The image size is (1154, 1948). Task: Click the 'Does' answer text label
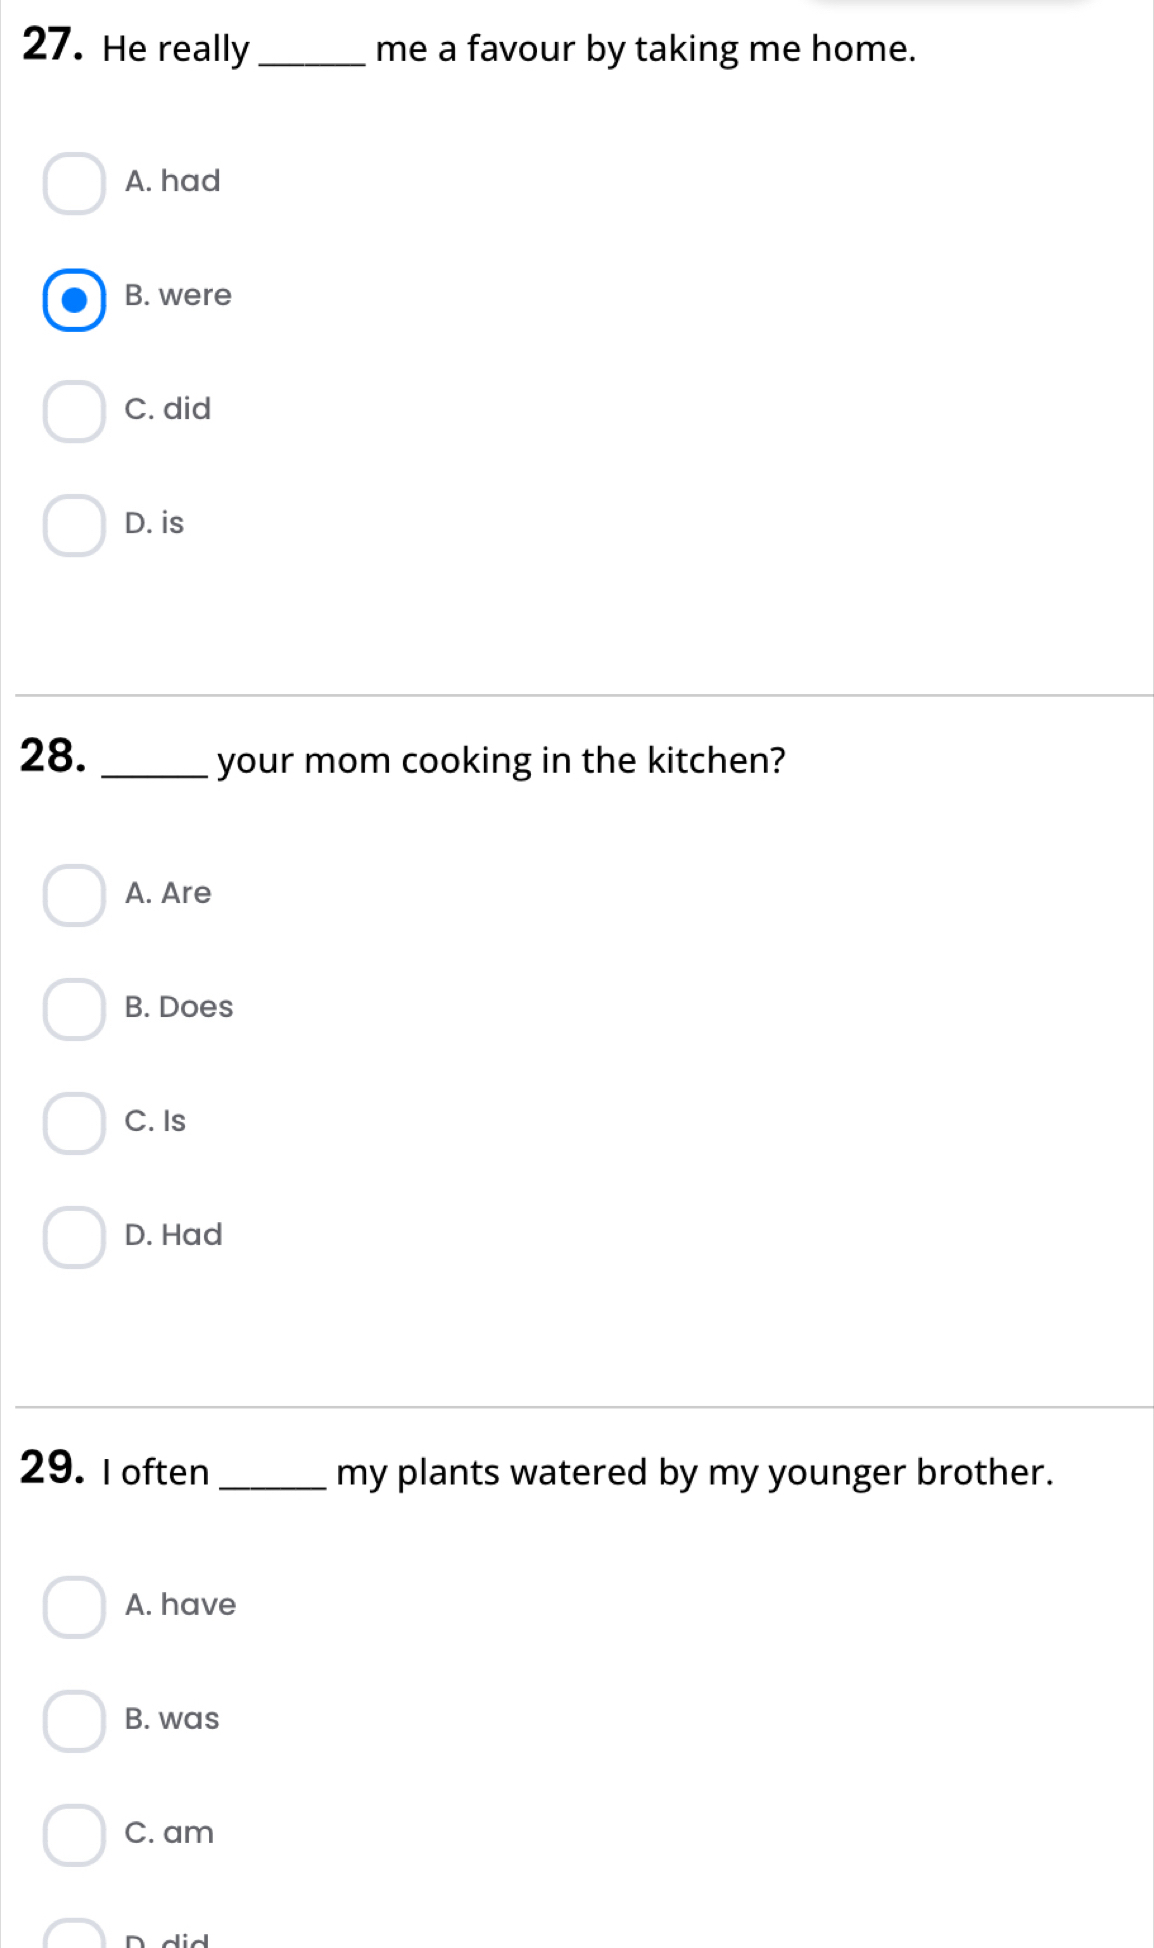click(196, 1007)
